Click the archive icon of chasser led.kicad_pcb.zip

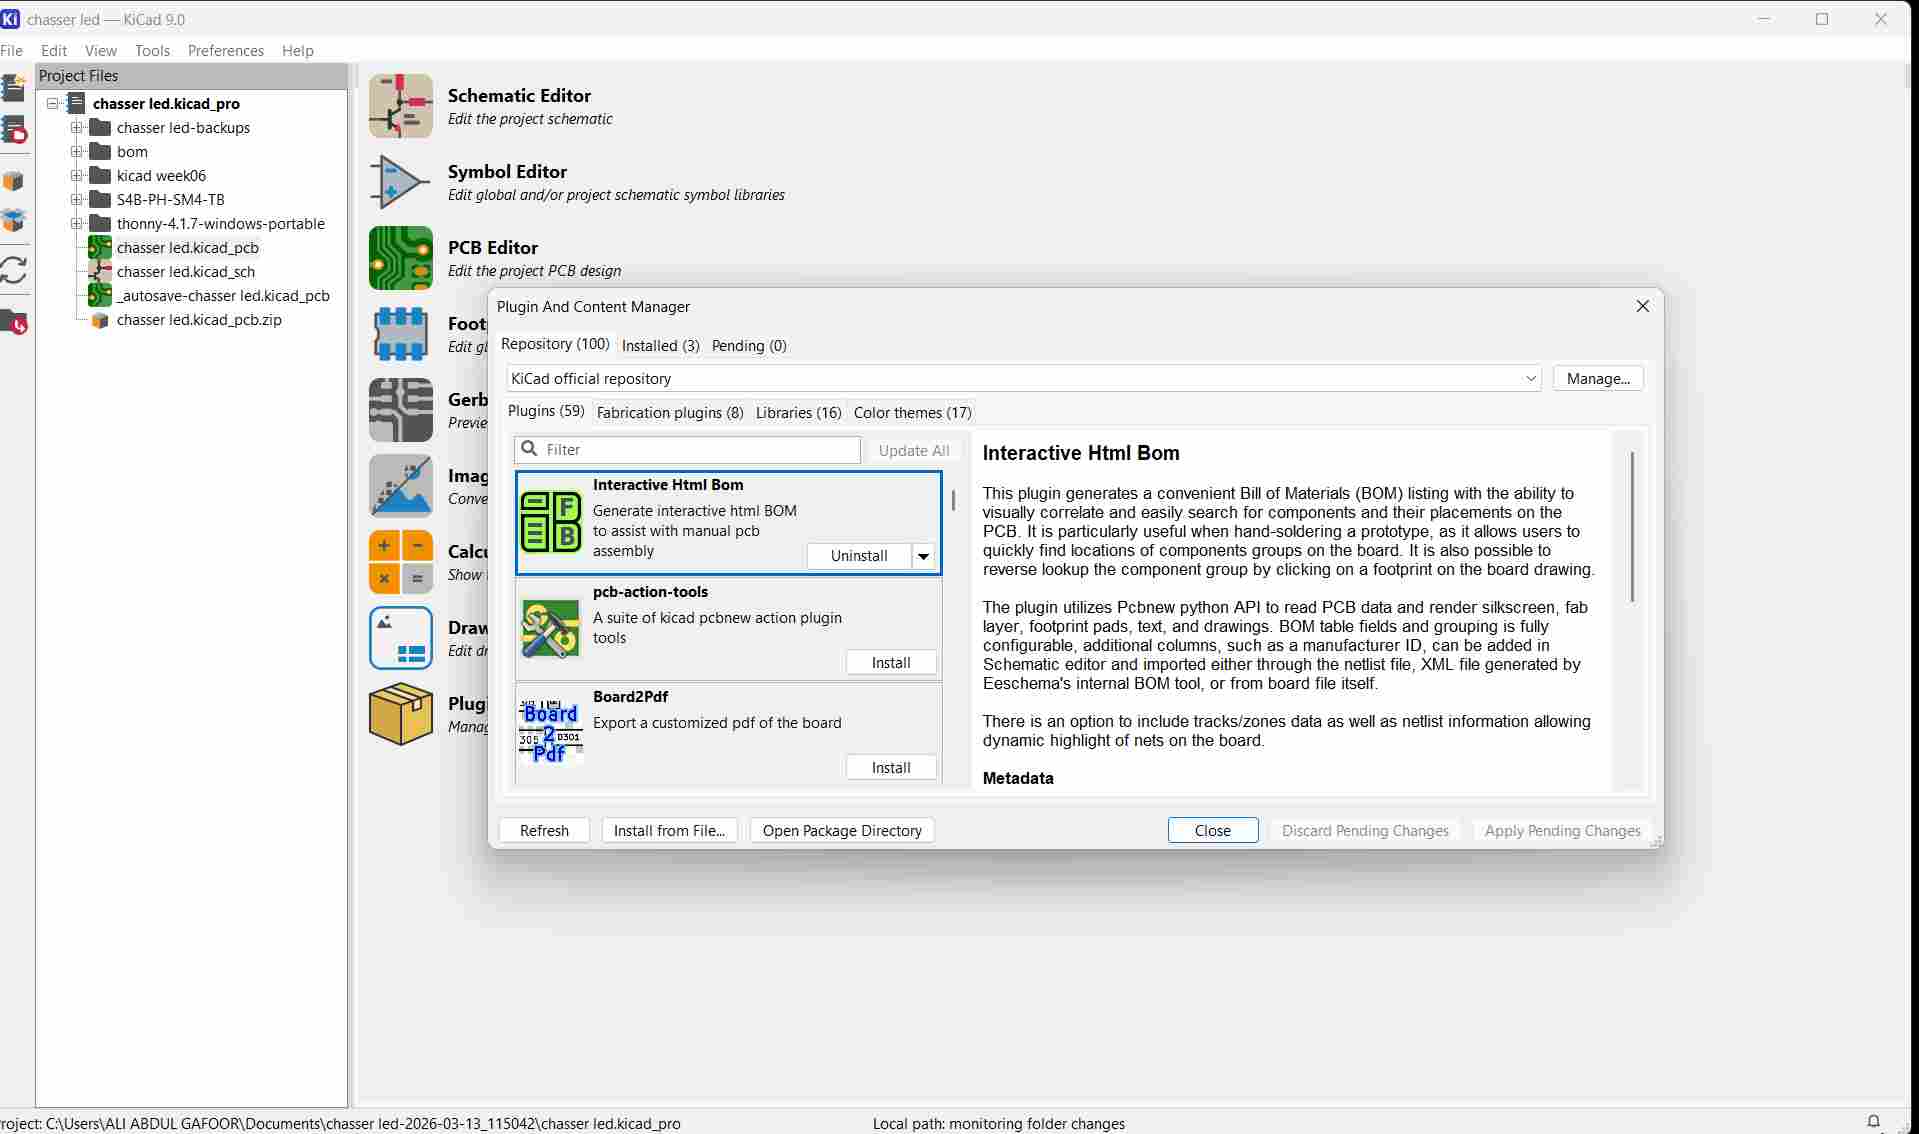tap(100, 320)
